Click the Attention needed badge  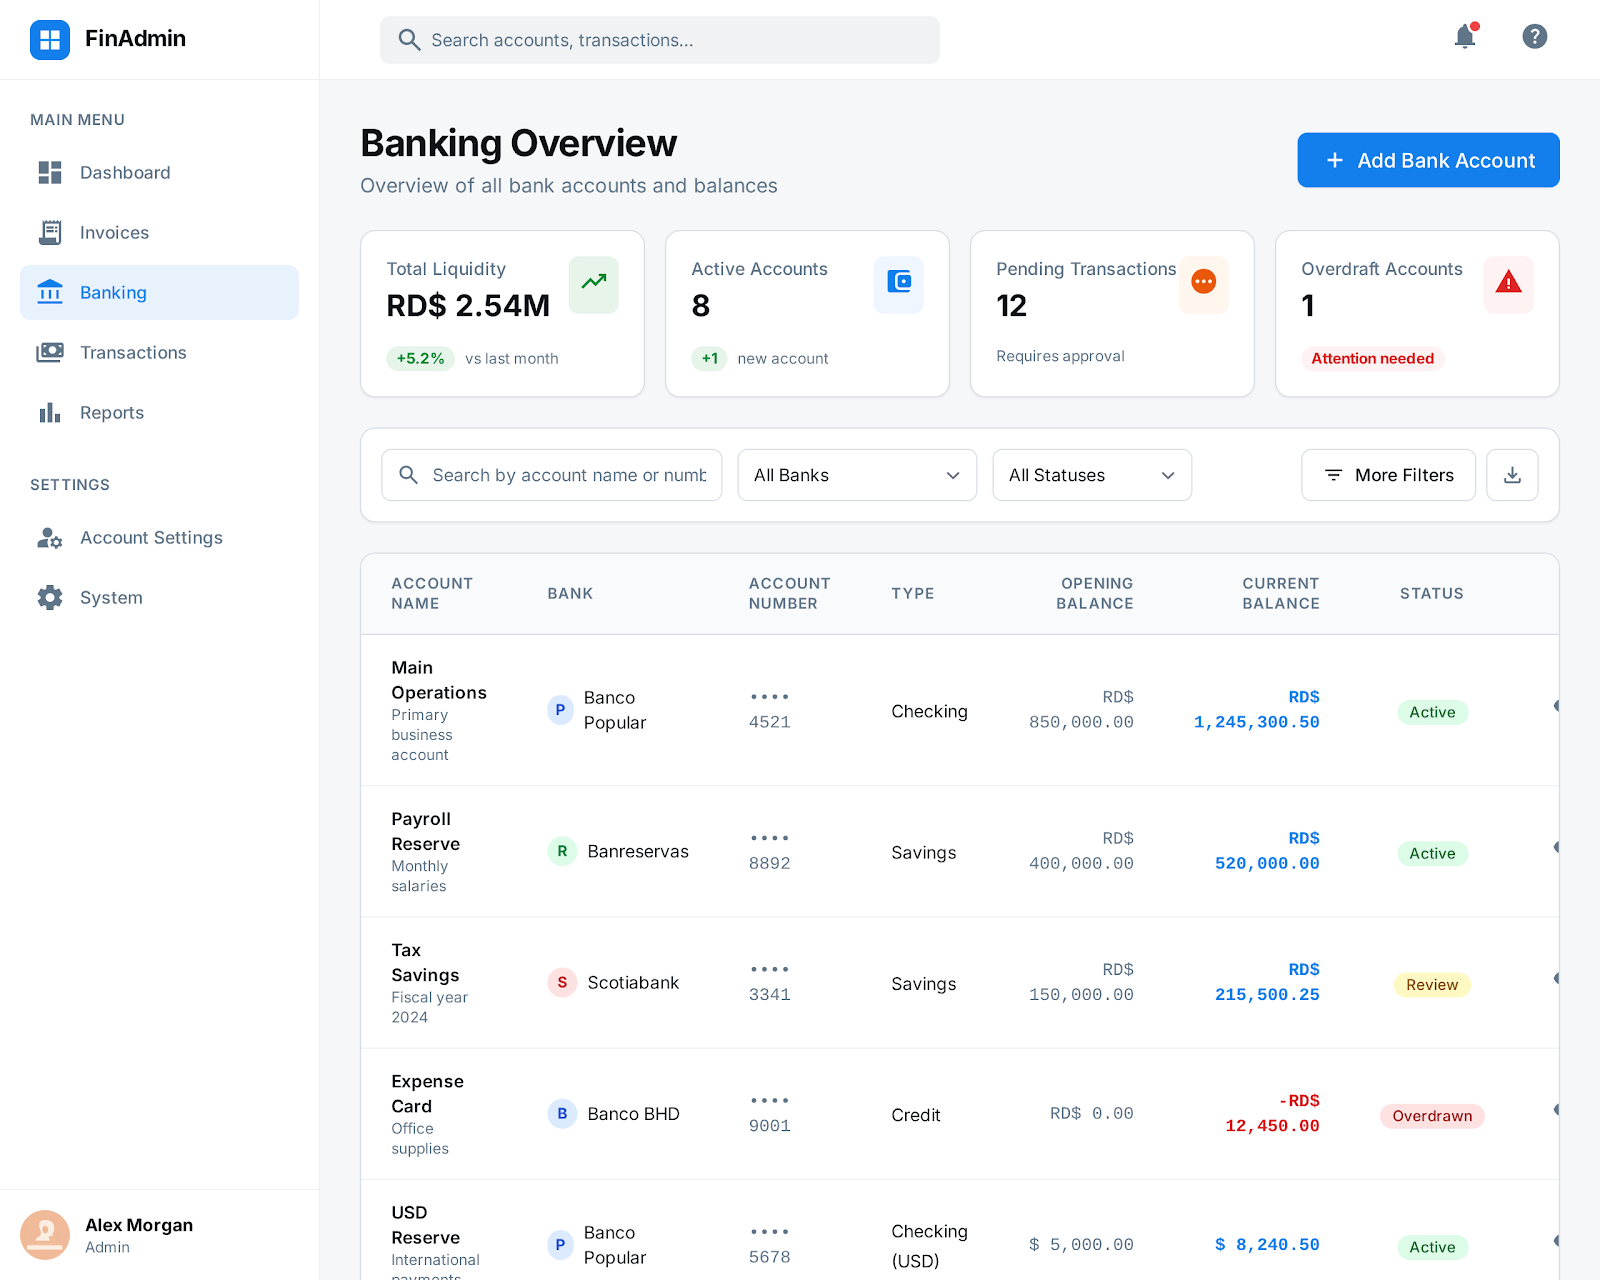point(1372,359)
